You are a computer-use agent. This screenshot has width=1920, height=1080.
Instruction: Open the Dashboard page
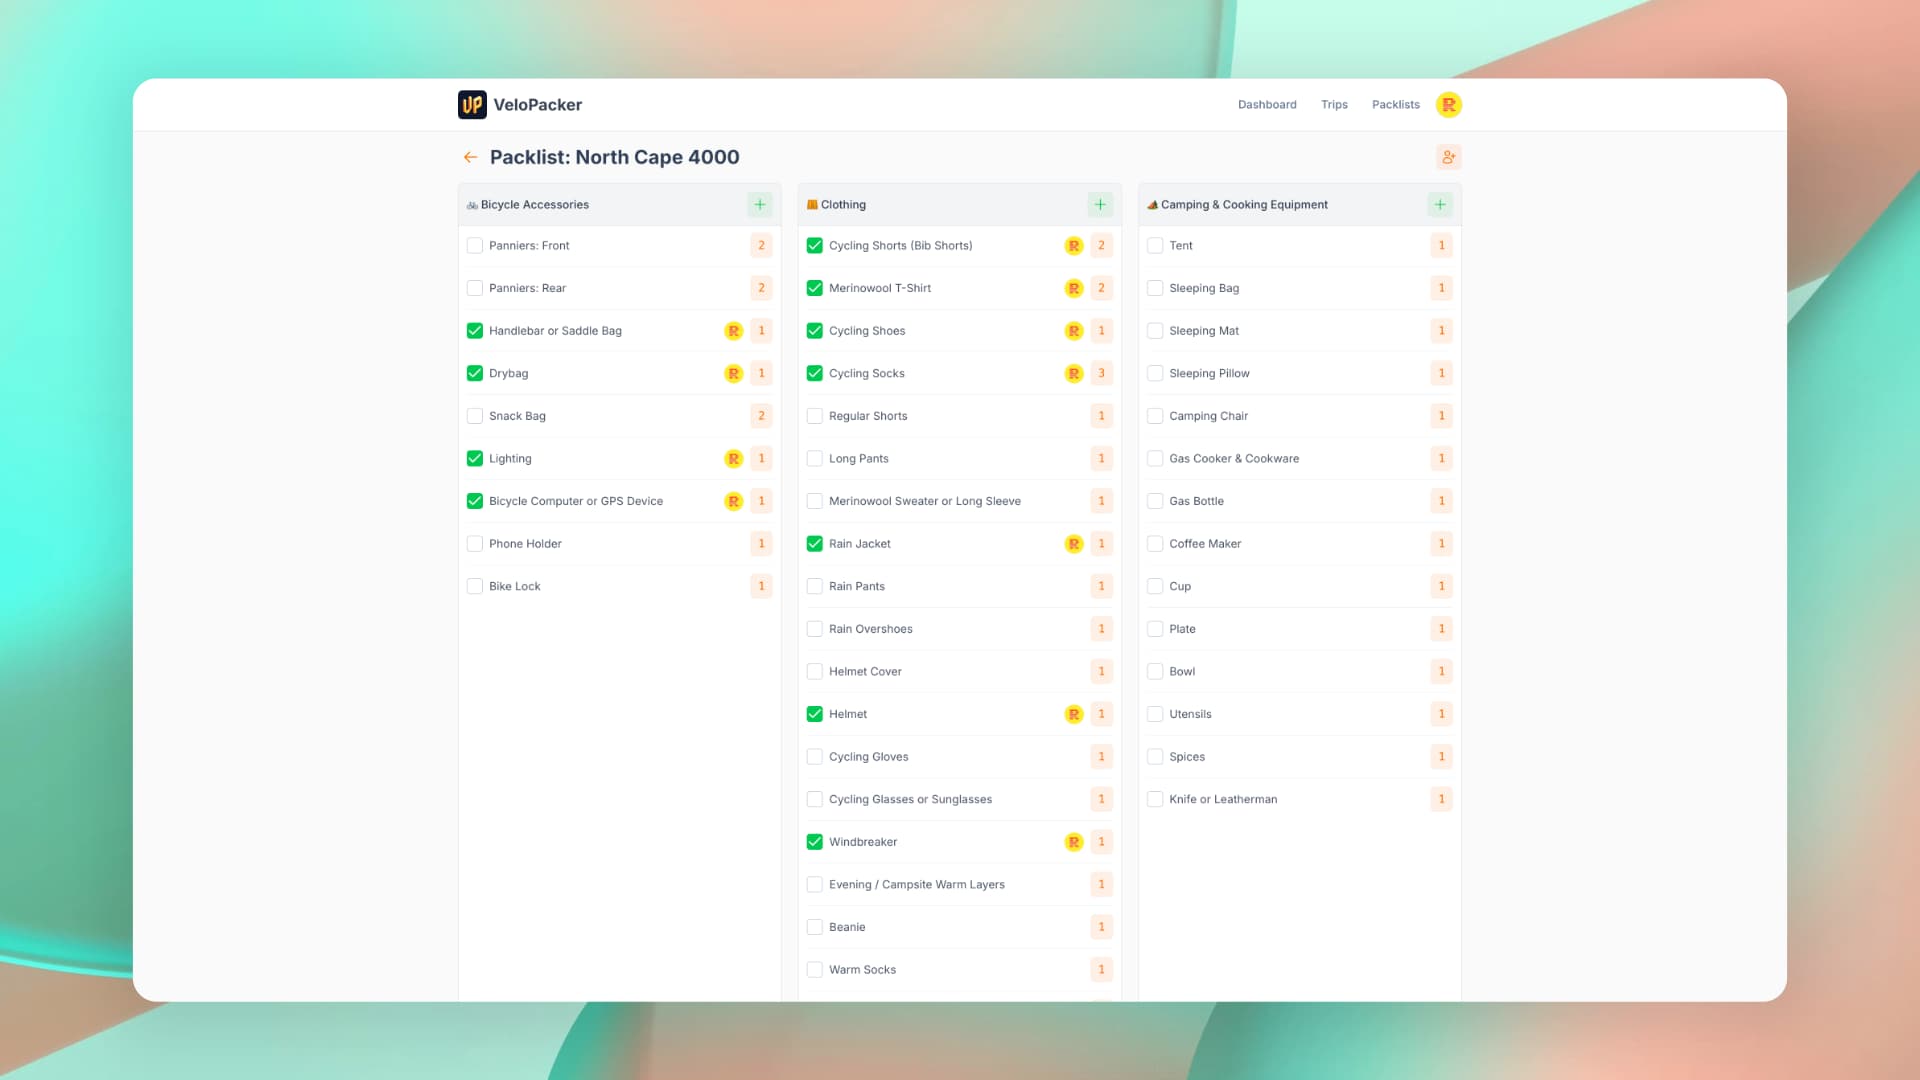click(x=1267, y=104)
